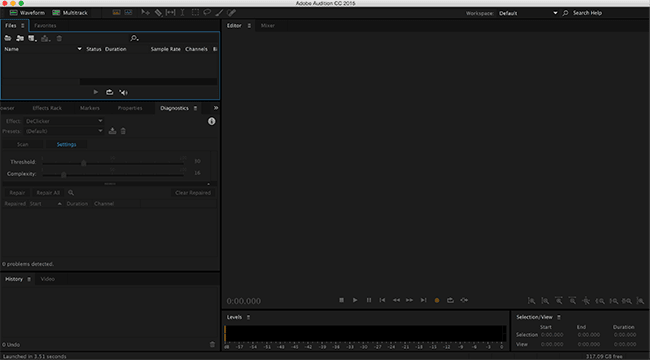Switch to the Properties tab
This screenshot has height=360, width=650.
pyautogui.click(x=130, y=108)
